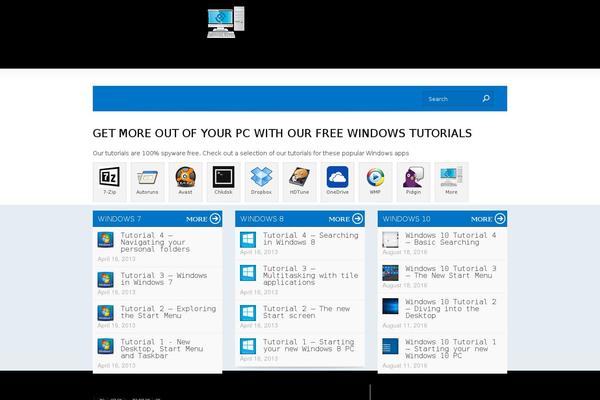Open Tutorial 4 – Navigating your personal folders
Image resolution: width=600 pixels, height=400 pixels.
pos(155,242)
